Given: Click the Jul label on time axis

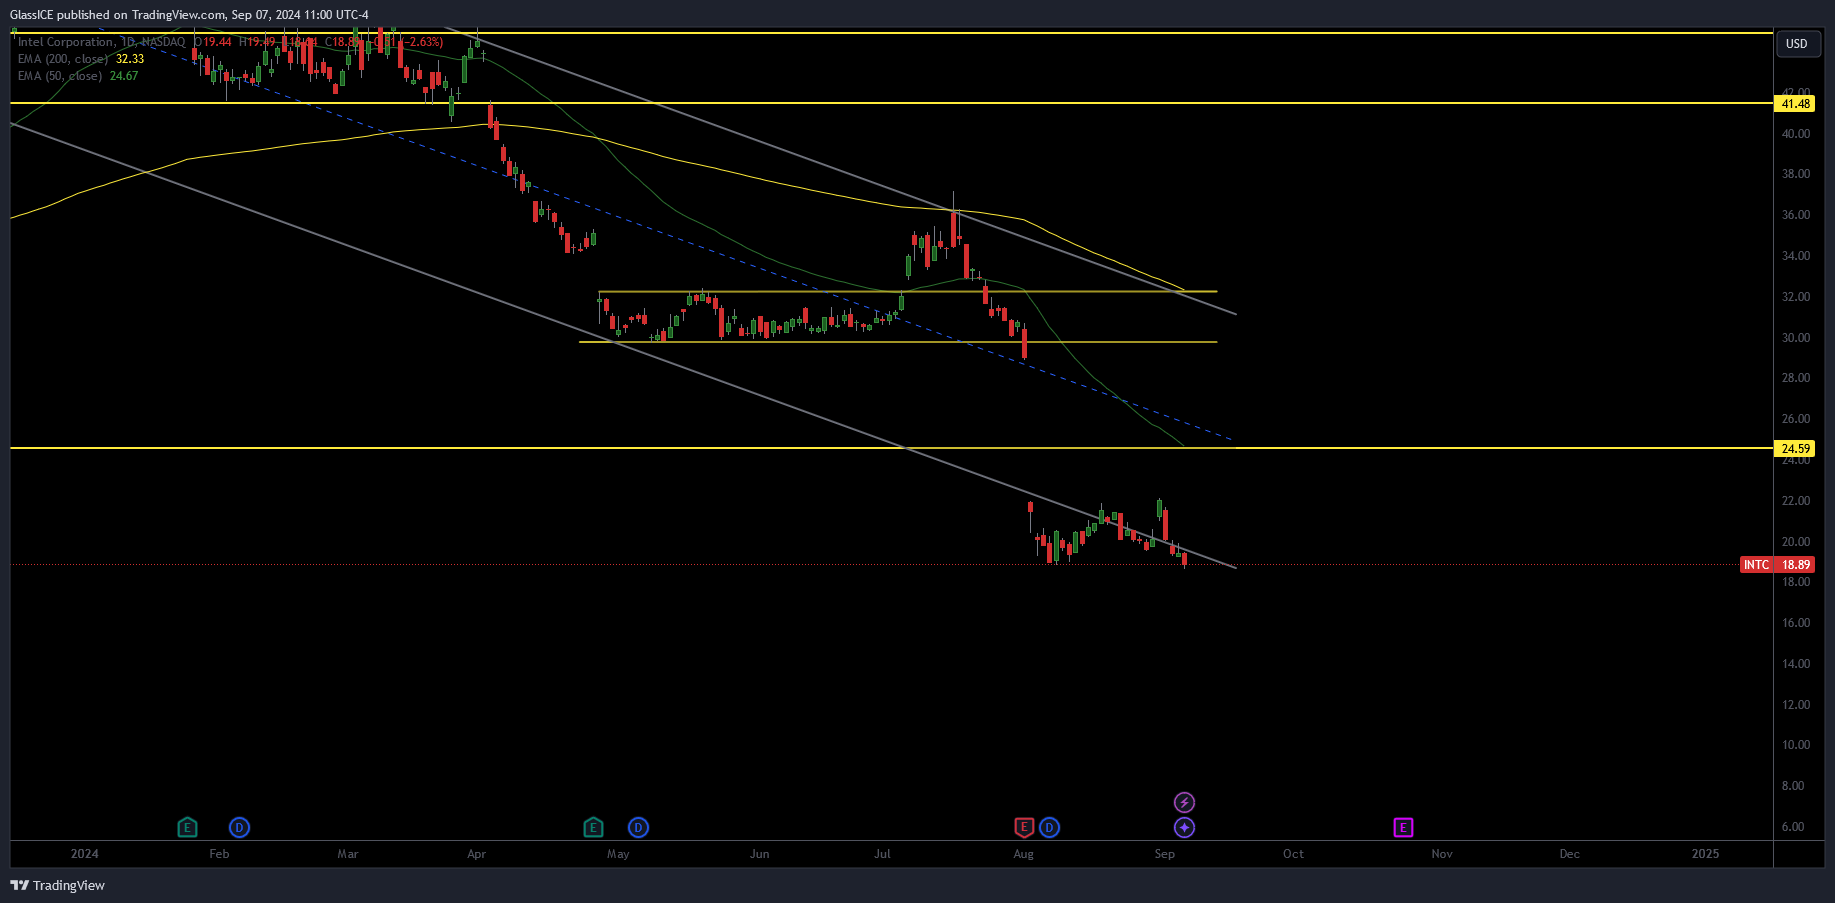Looking at the screenshot, I should (882, 853).
